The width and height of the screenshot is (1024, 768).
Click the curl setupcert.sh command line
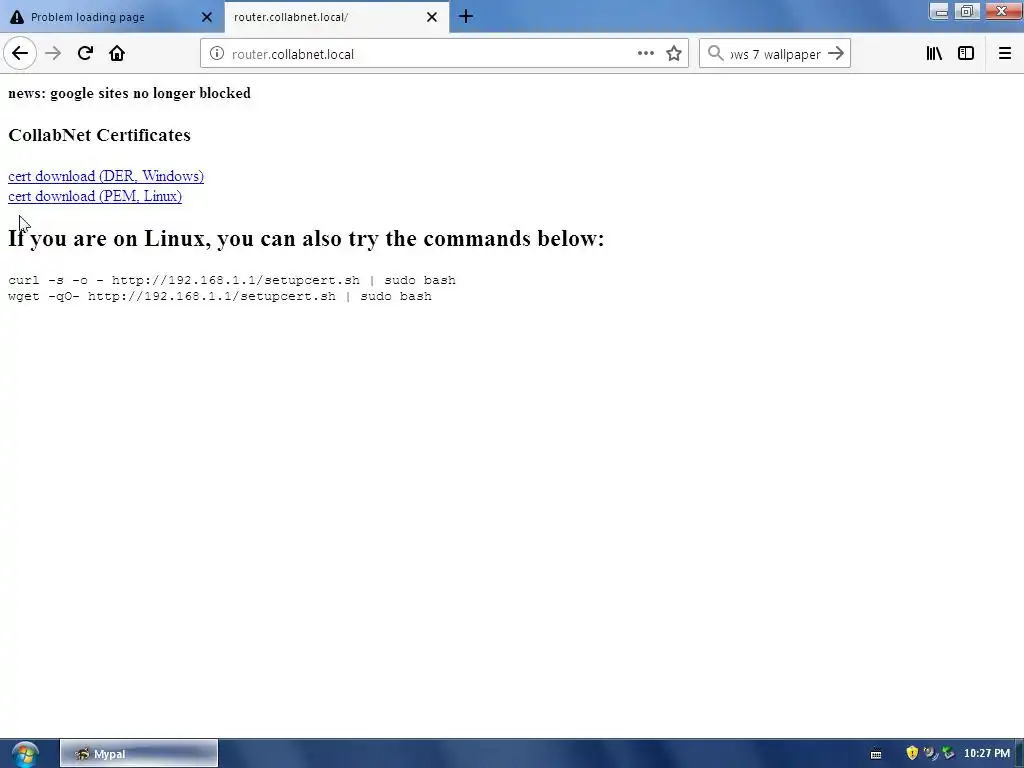click(x=232, y=280)
